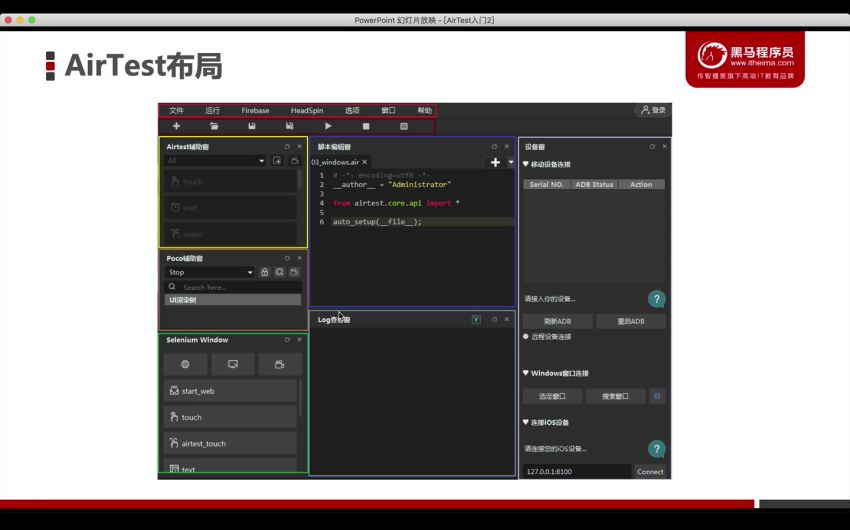Click the Serial NO. column header
The width and height of the screenshot is (850, 530).
pos(546,184)
